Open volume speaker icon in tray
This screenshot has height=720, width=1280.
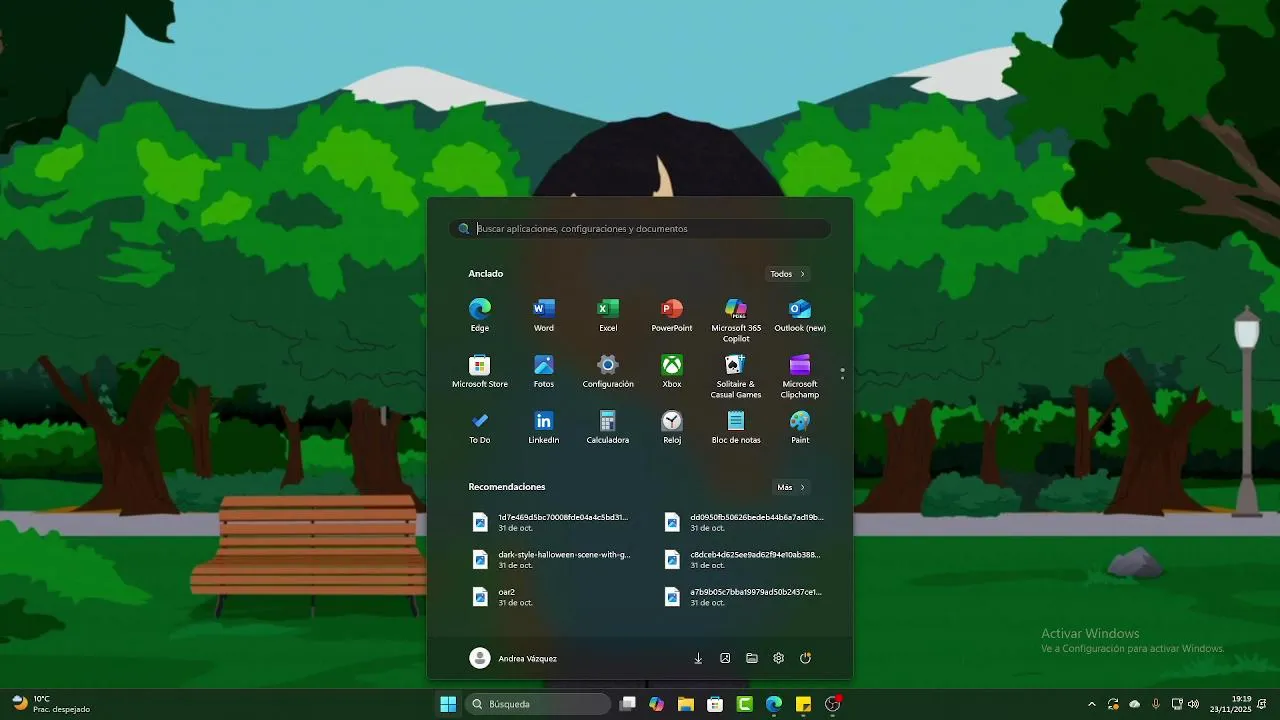(x=1193, y=704)
